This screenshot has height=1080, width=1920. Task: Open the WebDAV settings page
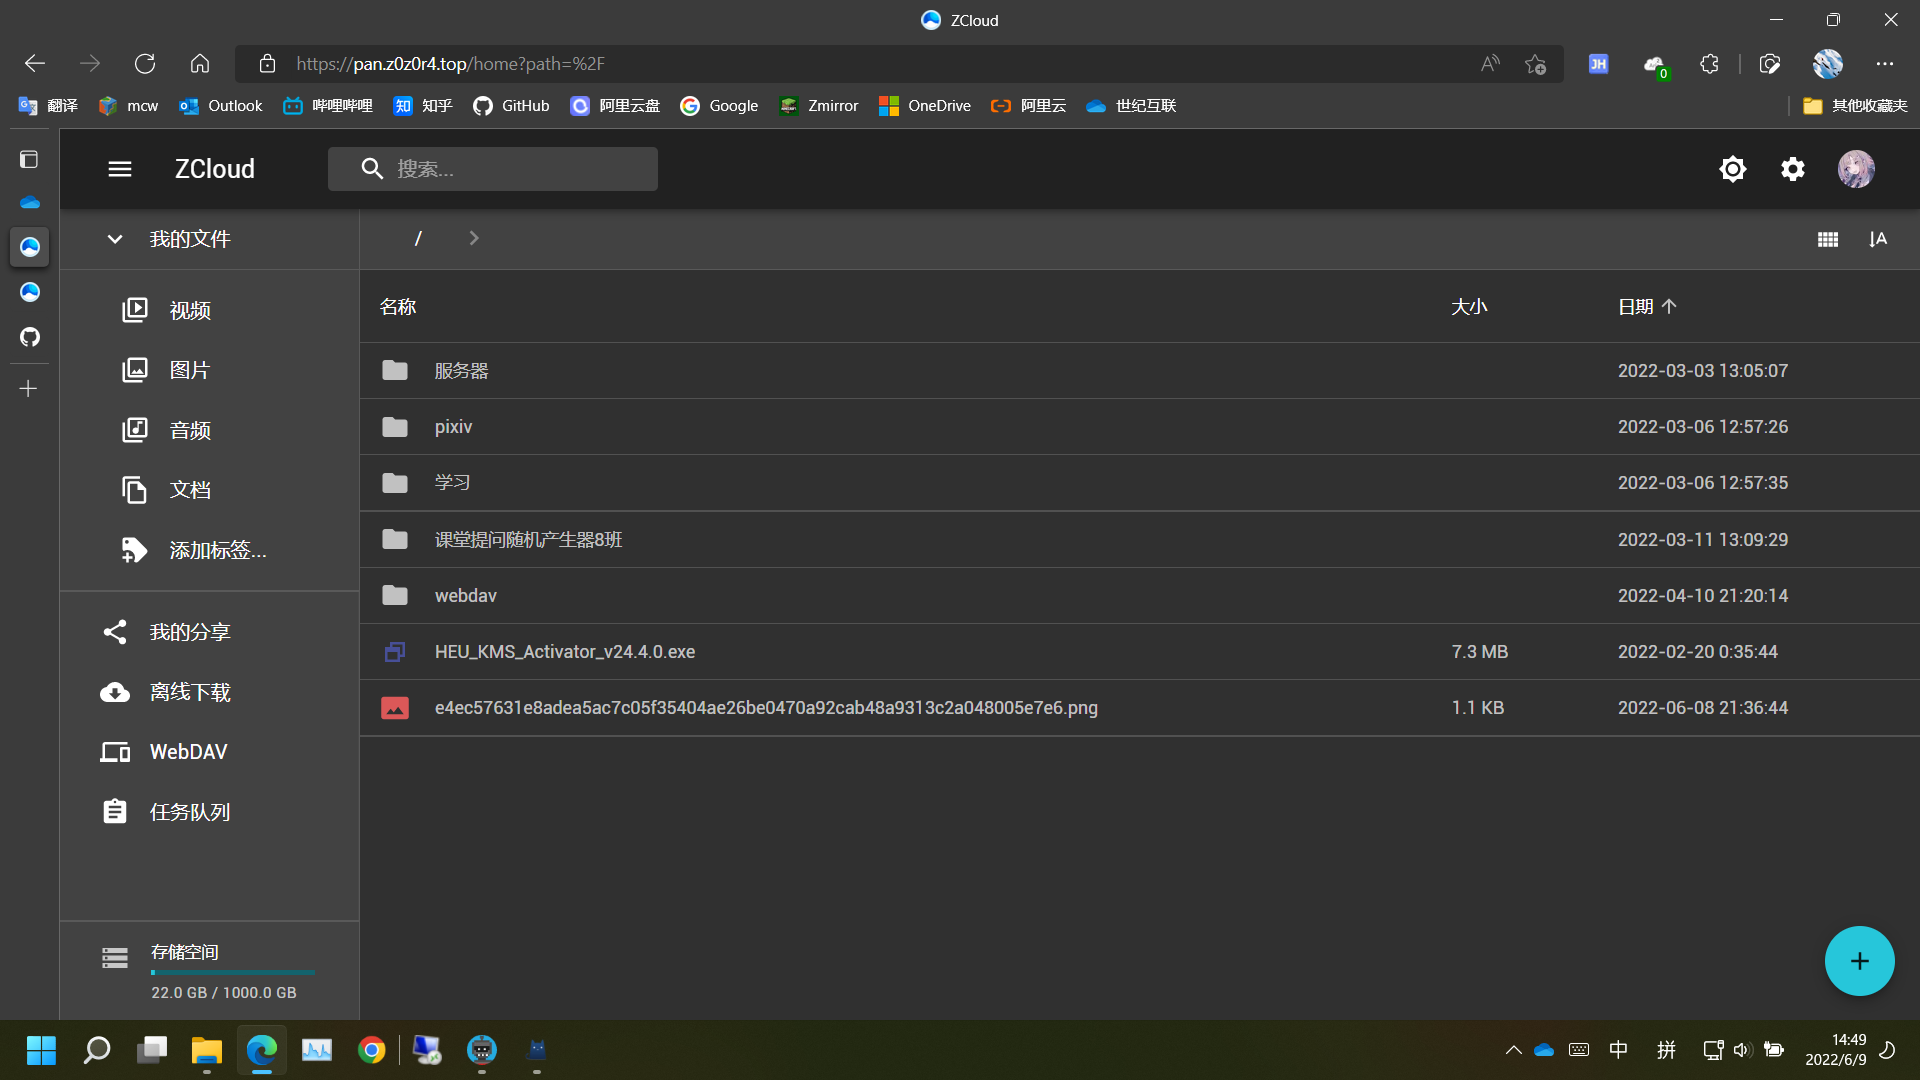pyautogui.click(x=188, y=752)
